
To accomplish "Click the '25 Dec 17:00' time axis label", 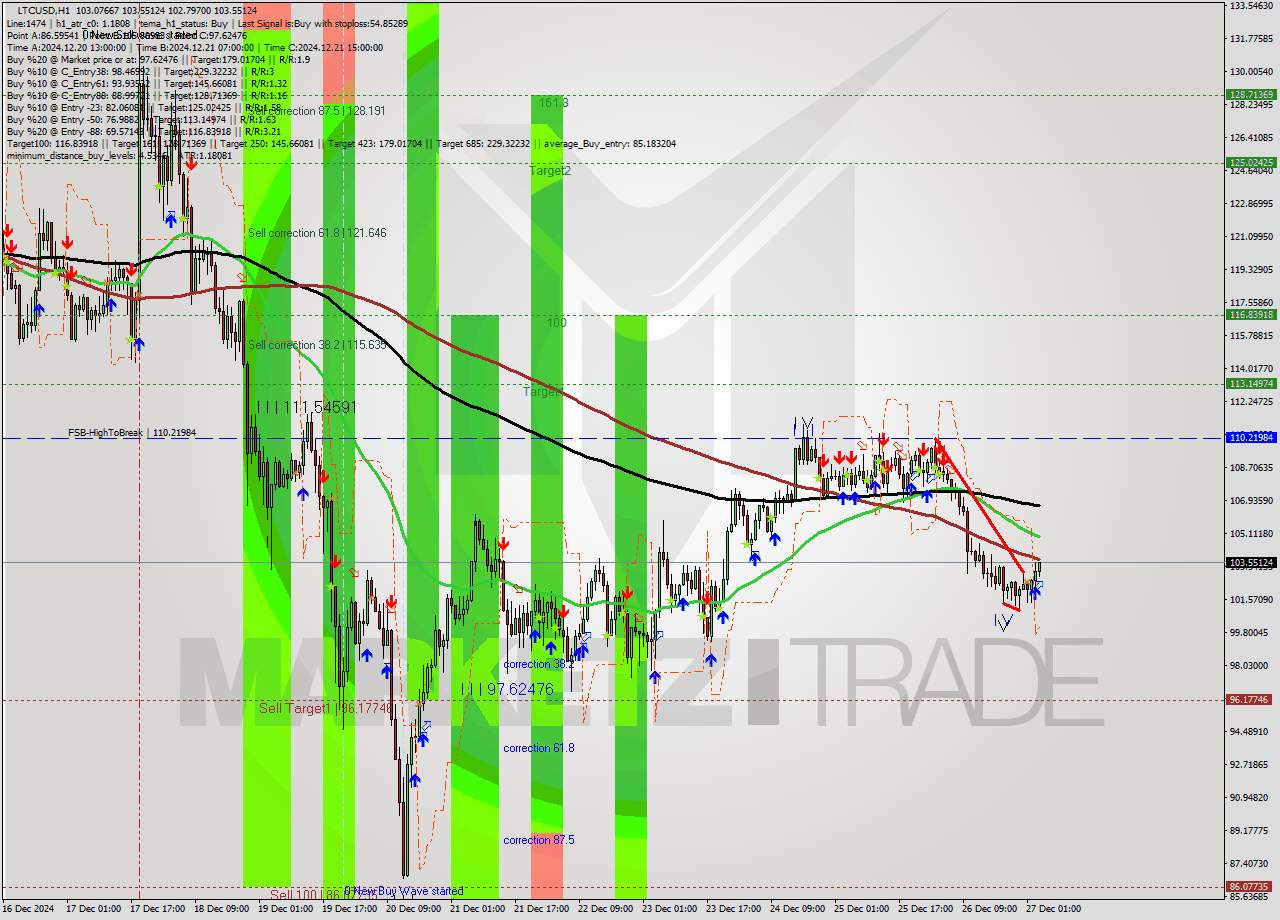I will tap(925, 909).
